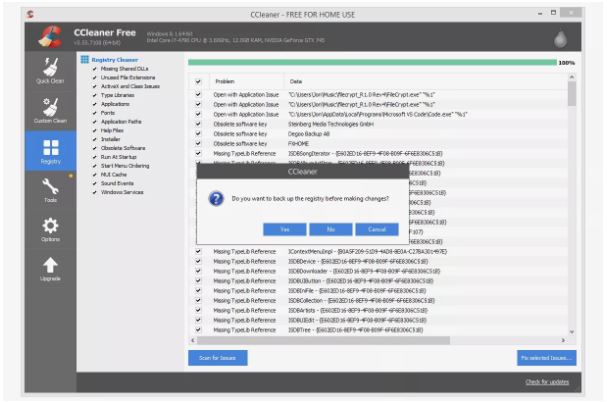Click the title bar app icon
The image size is (607, 402).
(30, 14)
